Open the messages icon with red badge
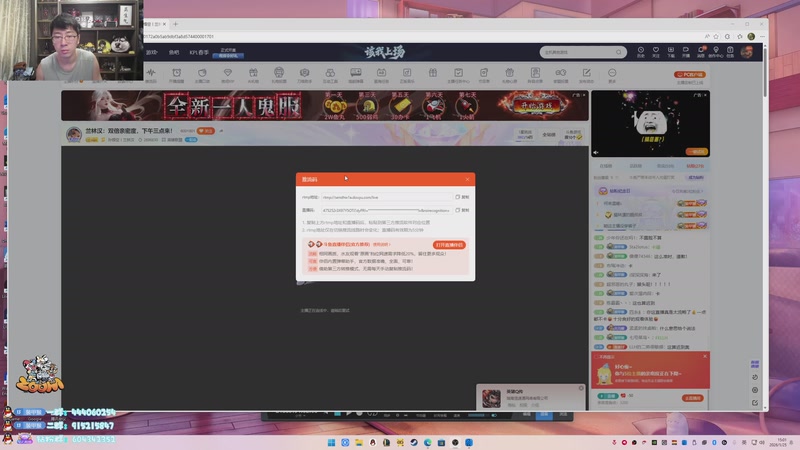Viewport: 800px width, 450px height. (x=701, y=50)
